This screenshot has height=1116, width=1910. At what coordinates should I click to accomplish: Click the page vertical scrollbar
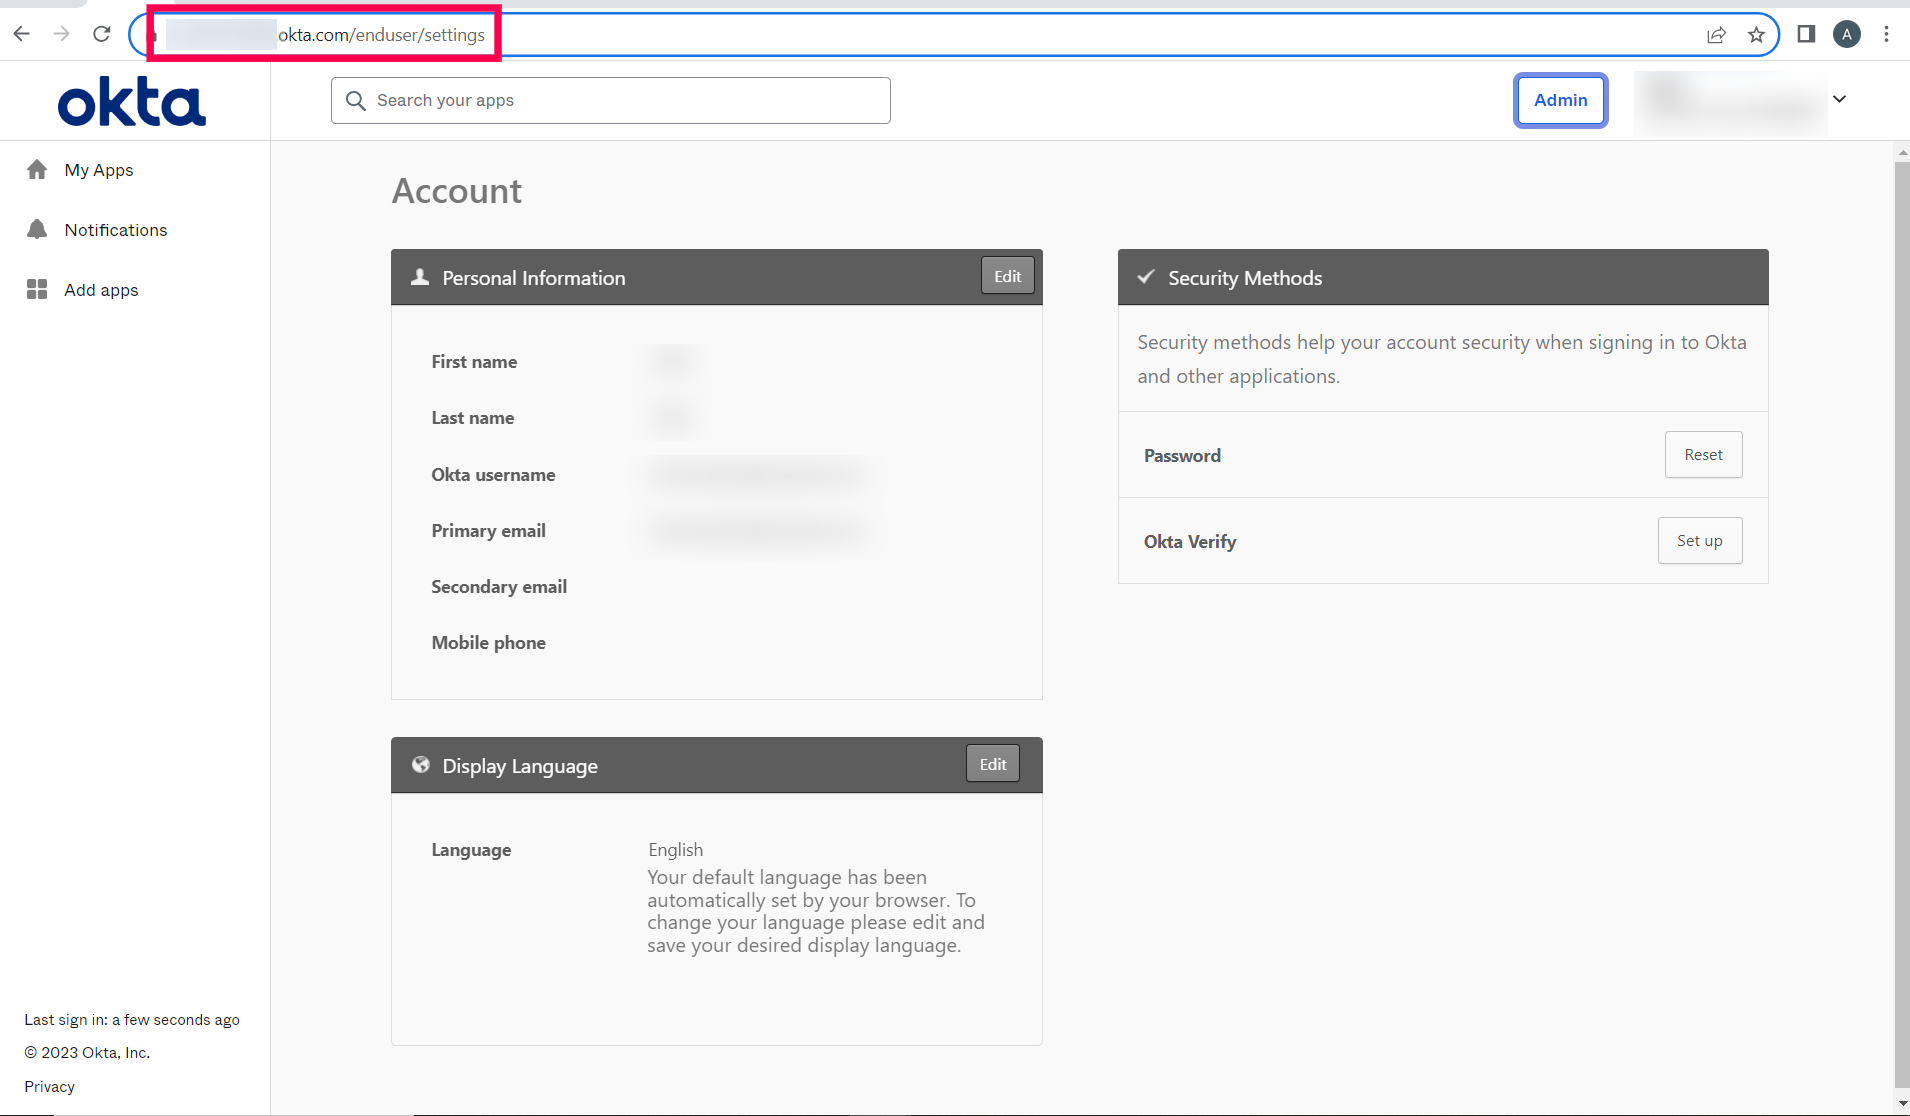coord(1902,625)
